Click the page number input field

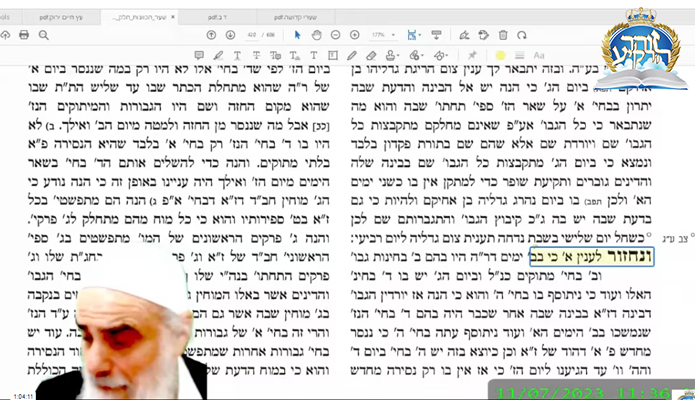253,34
